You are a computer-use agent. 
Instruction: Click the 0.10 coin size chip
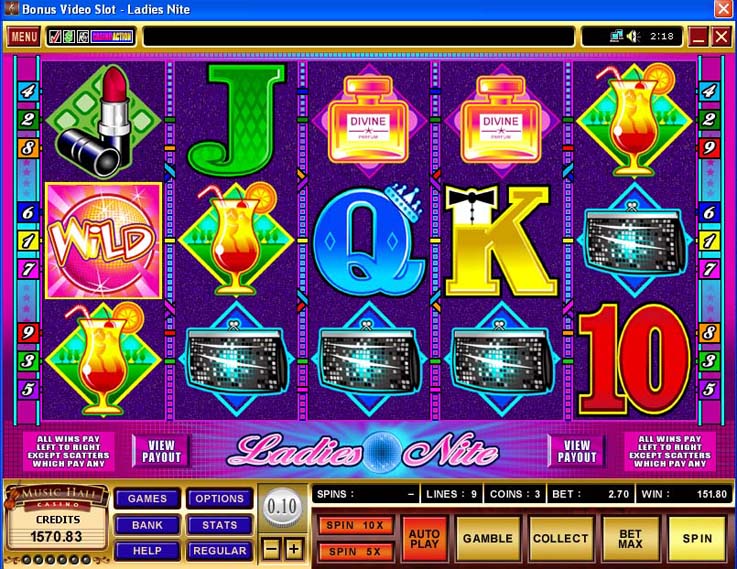click(282, 507)
